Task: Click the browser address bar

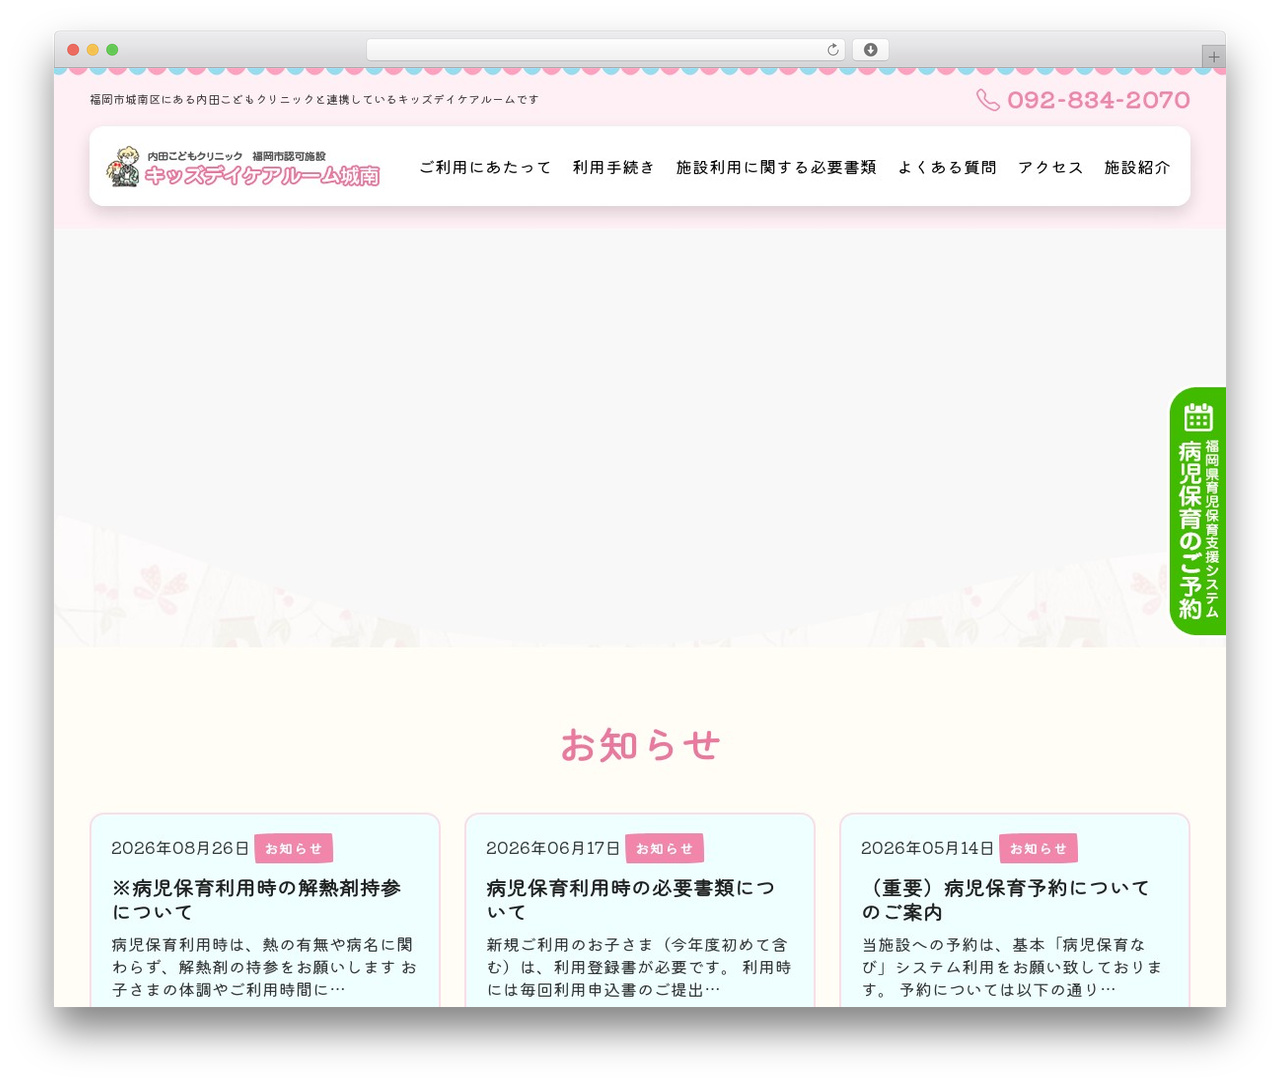Action: pos(605,50)
